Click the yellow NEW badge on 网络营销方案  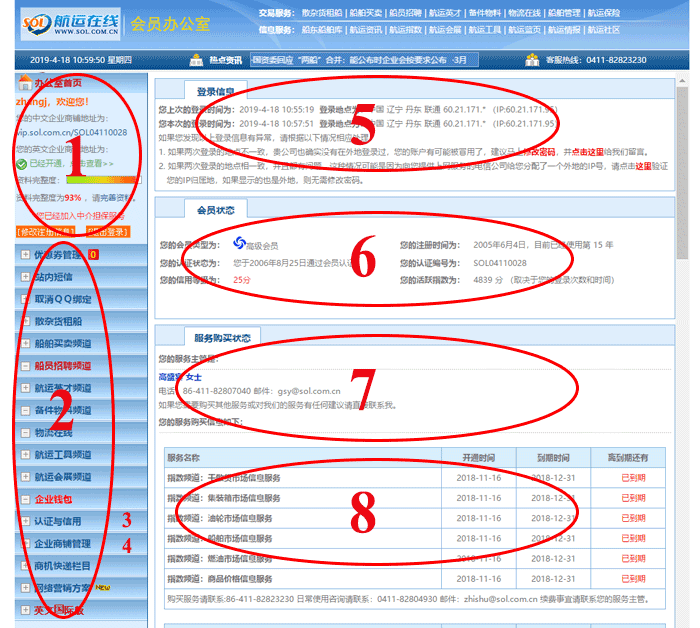click(103, 587)
